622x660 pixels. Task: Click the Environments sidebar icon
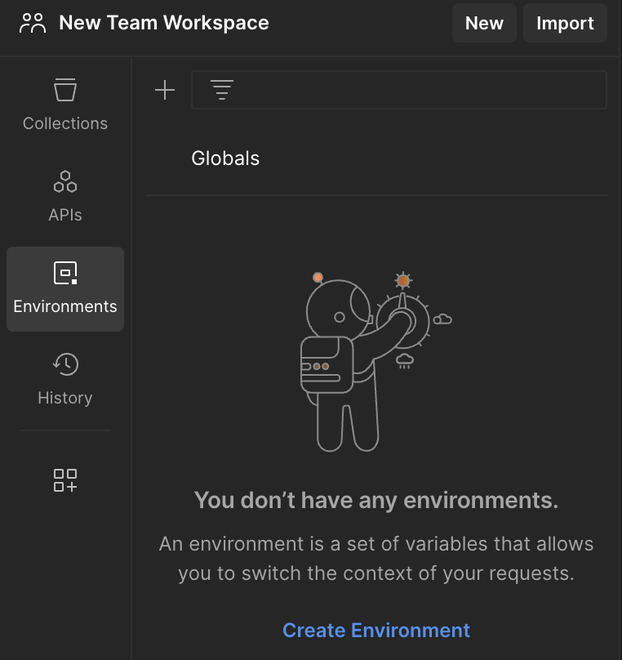coord(65,273)
